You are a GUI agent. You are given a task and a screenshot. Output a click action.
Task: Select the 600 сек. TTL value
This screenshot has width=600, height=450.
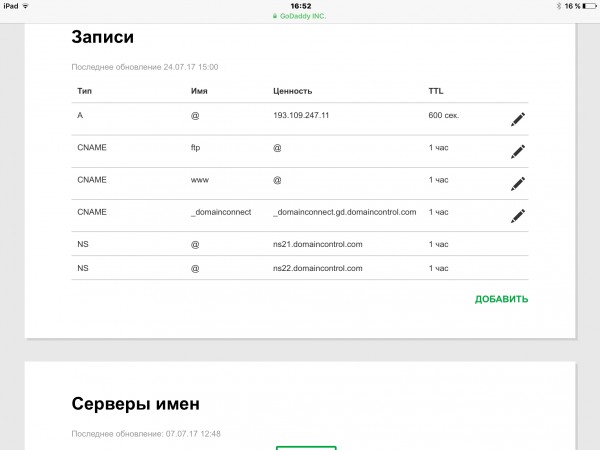pos(443,115)
